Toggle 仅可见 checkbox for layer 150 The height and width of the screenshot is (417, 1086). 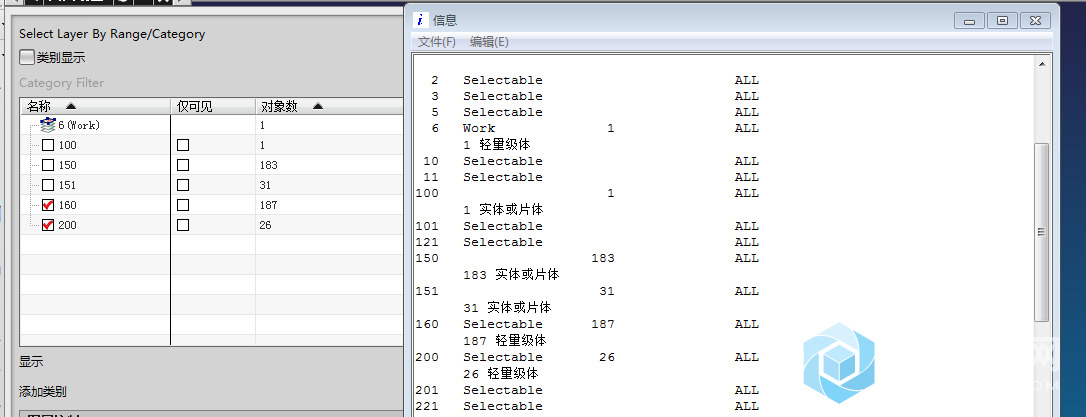(183, 166)
